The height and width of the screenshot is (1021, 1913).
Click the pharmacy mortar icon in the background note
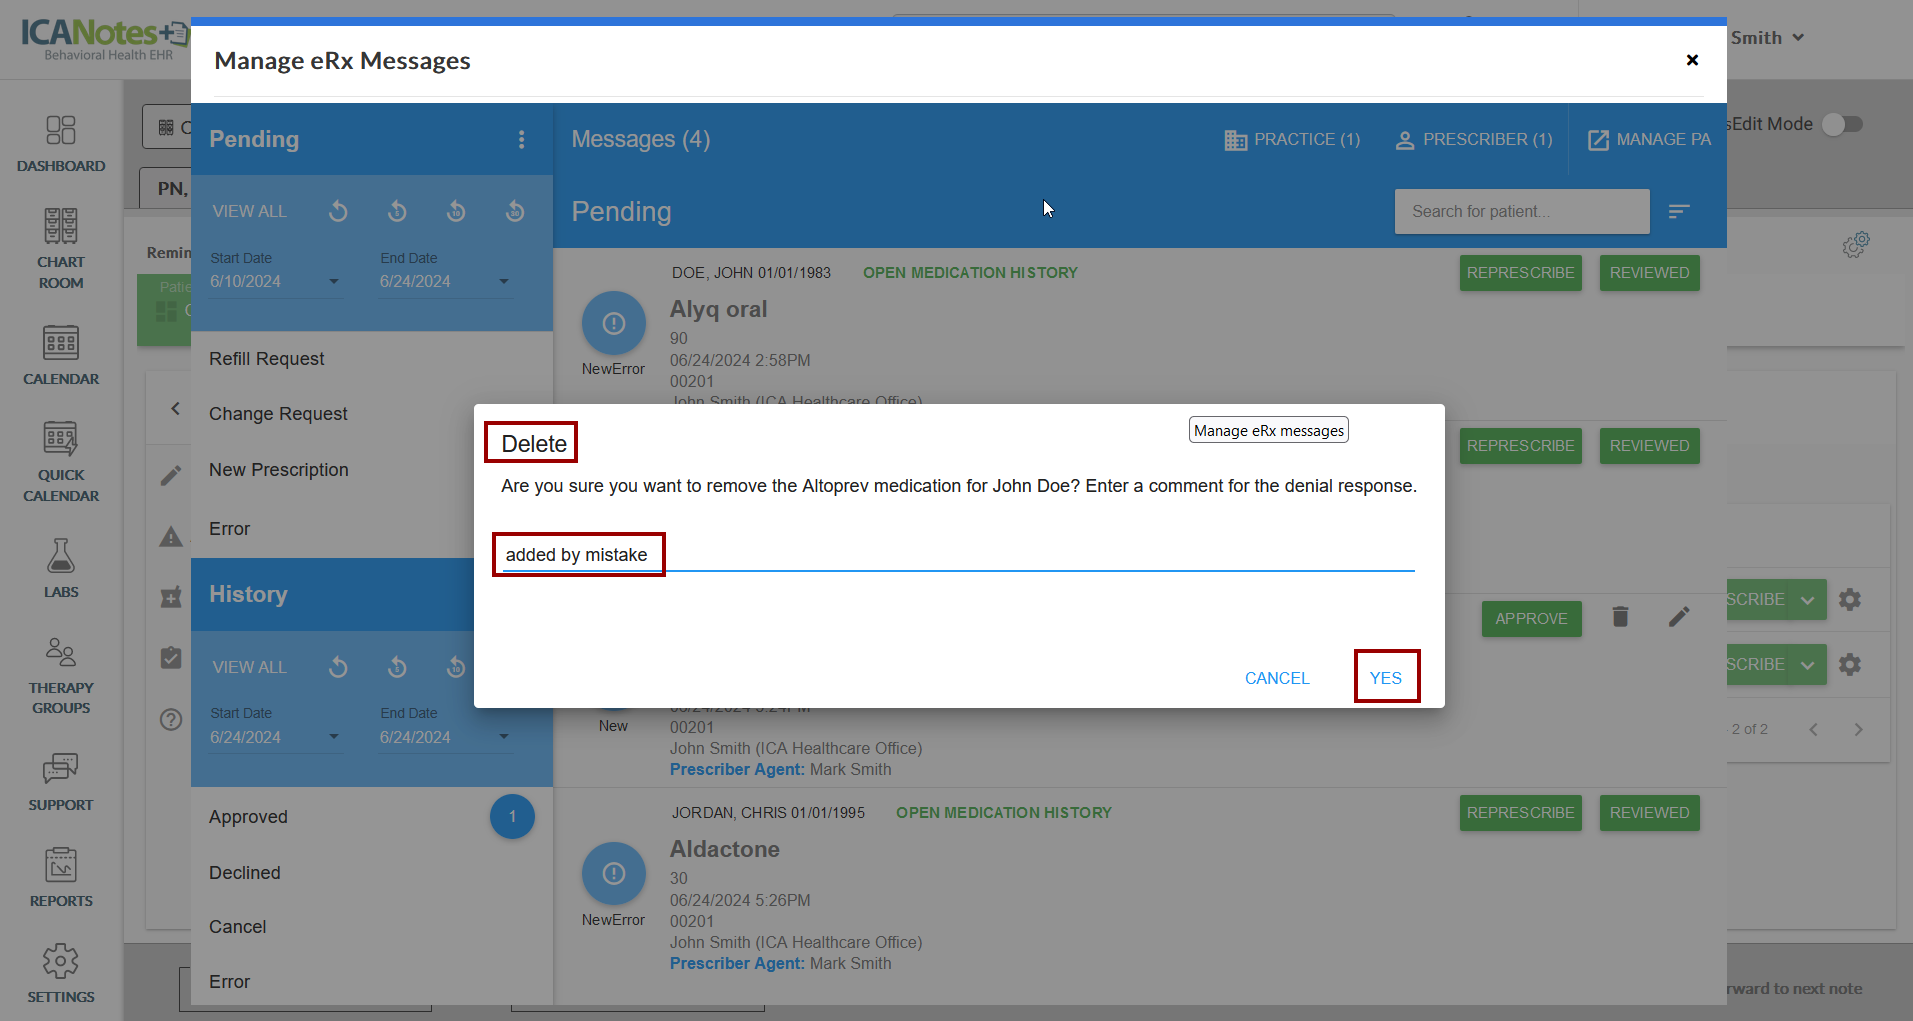(x=171, y=597)
